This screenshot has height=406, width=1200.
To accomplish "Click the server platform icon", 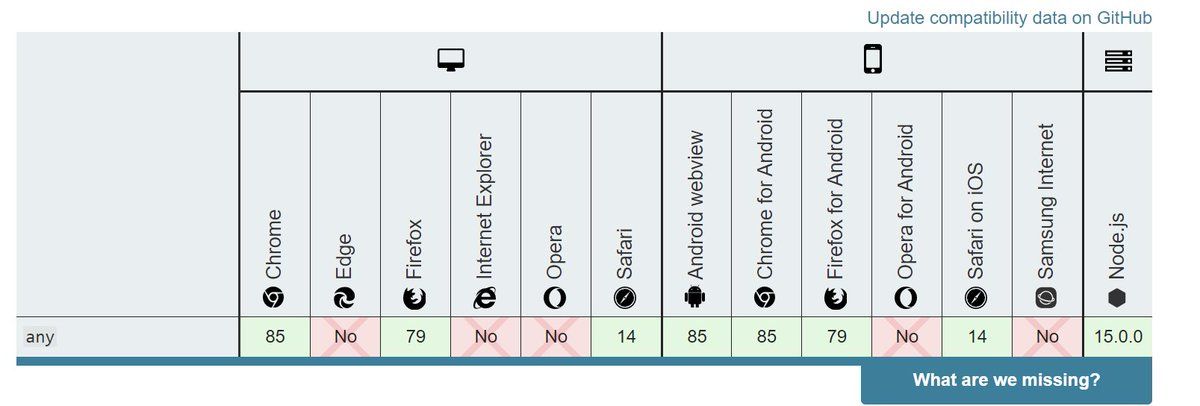I will click(x=1118, y=61).
